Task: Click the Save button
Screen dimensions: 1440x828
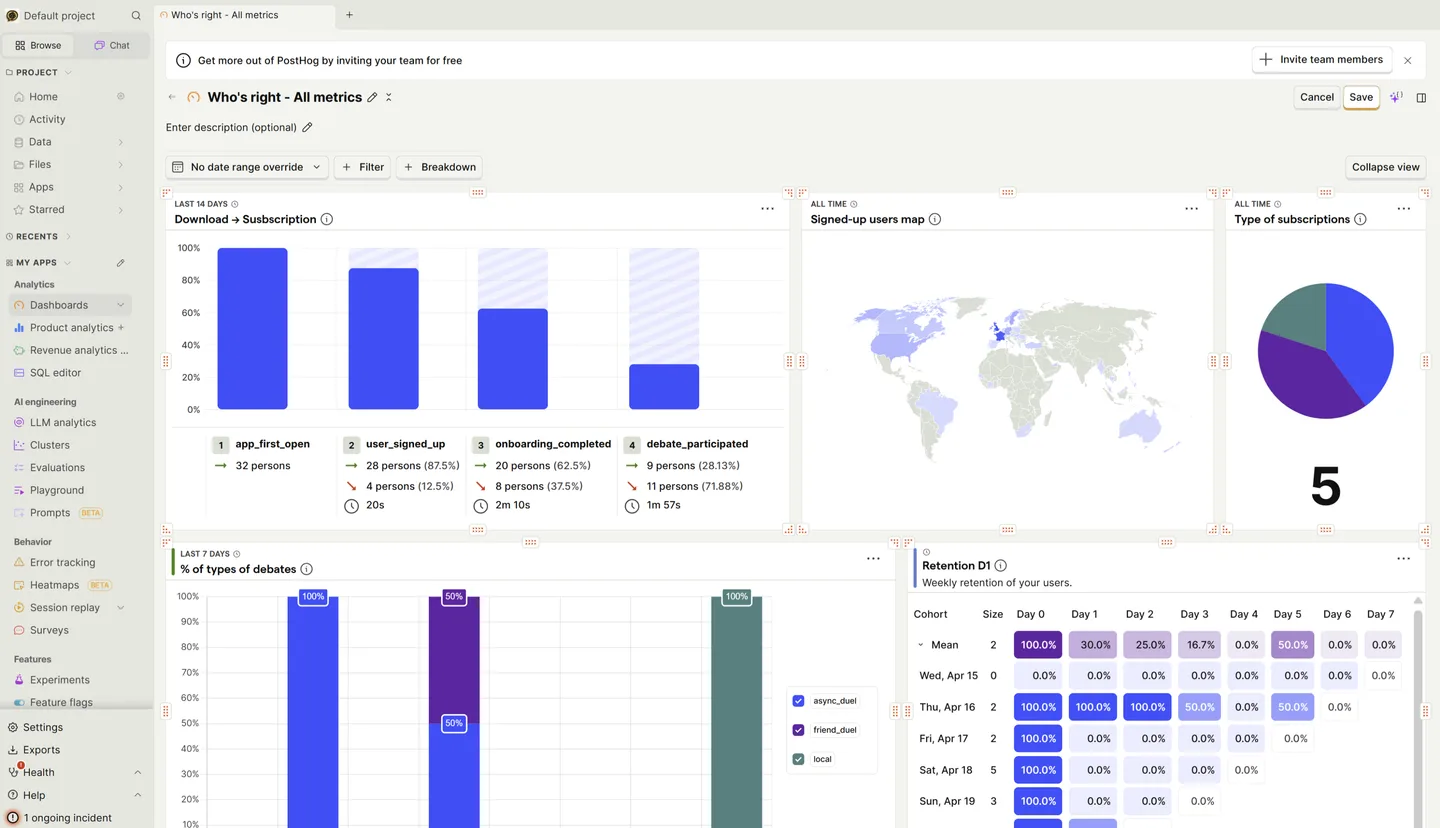Action: tap(1361, 97)
